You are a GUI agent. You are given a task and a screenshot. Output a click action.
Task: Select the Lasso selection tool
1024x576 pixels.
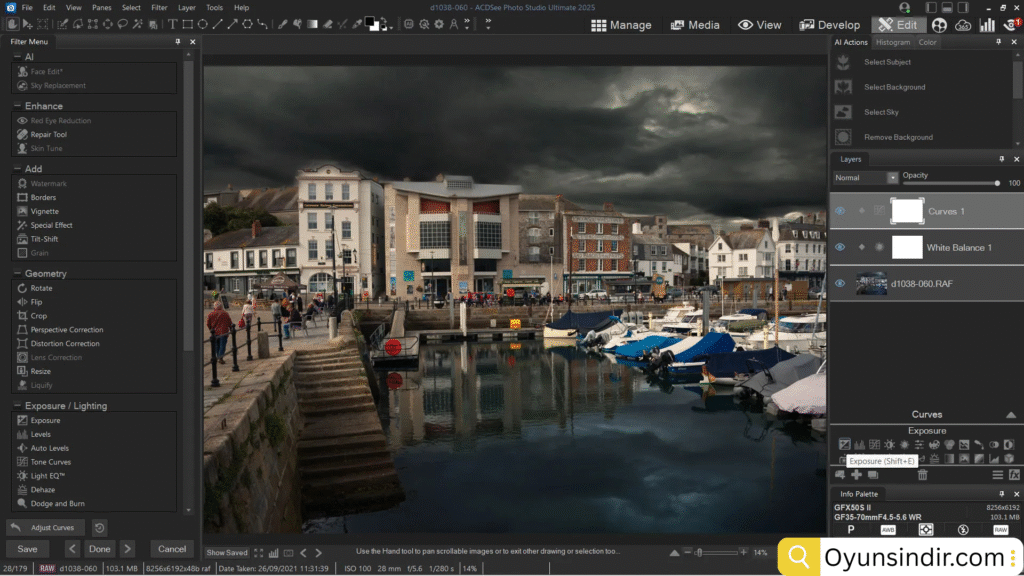click(122, 24)
